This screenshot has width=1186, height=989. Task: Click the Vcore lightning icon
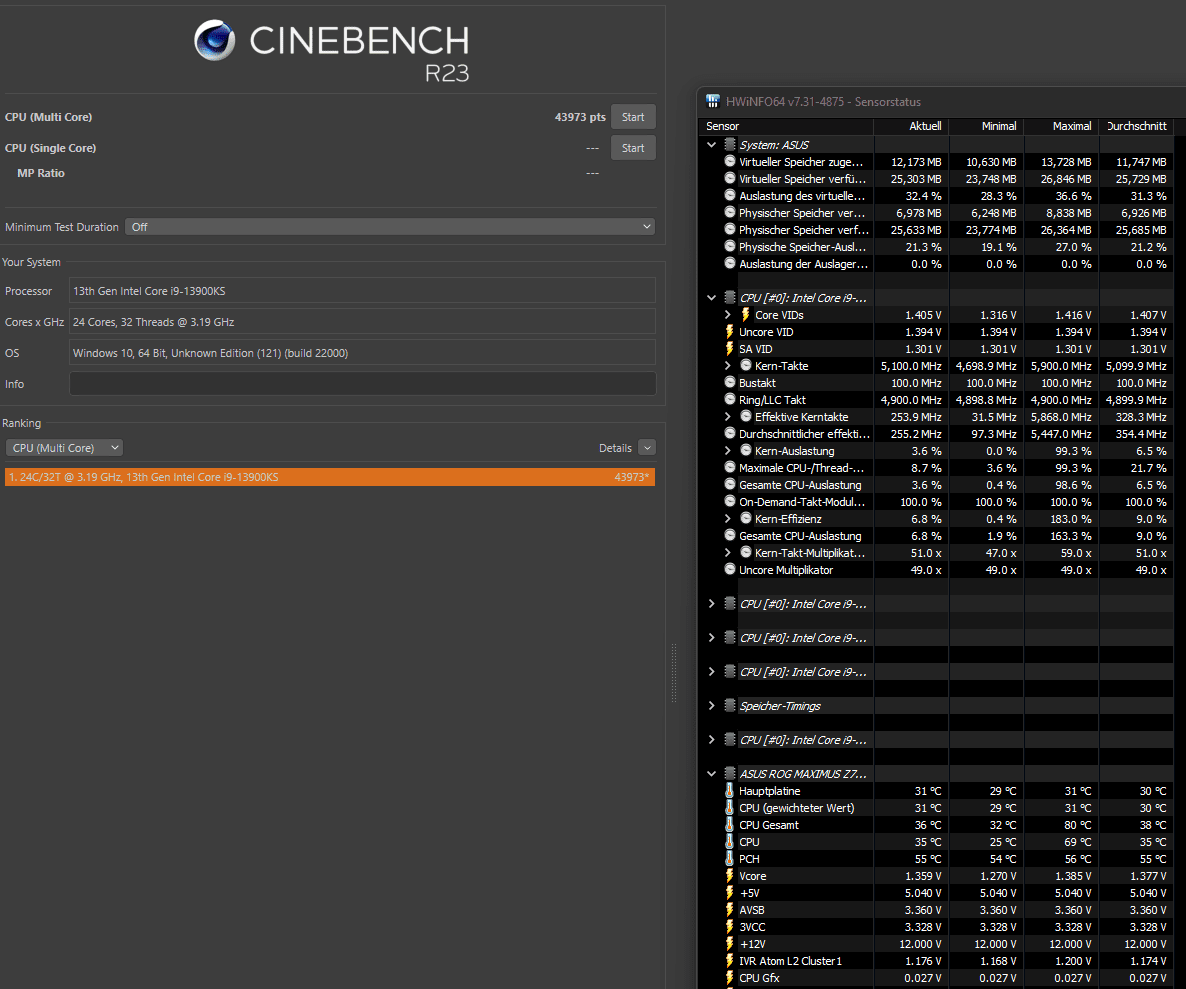(x=730, y=876)
